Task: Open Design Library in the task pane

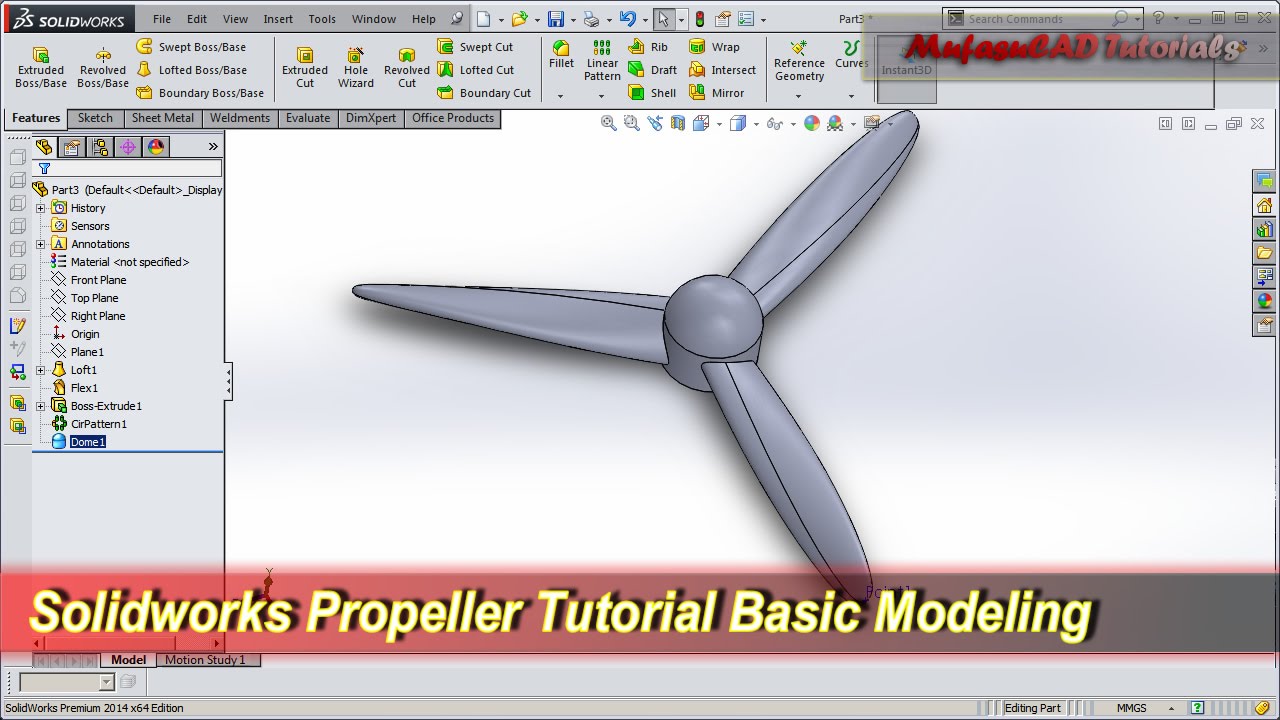Action: coord(1264,228)
